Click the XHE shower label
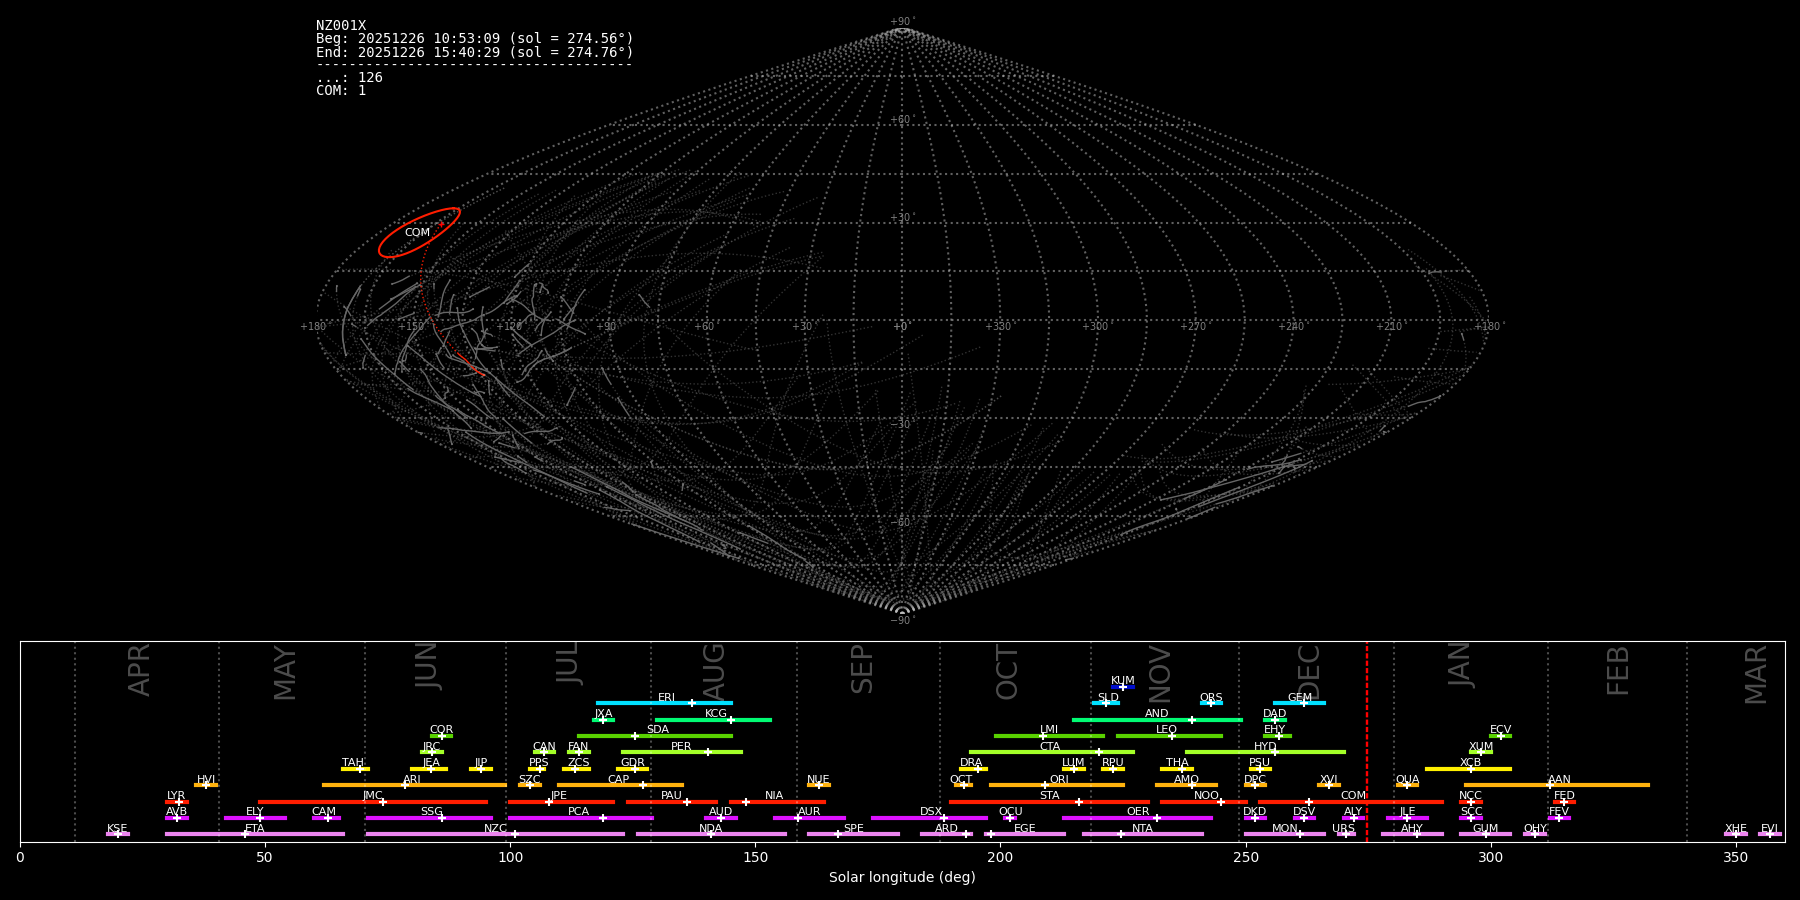The image size is (1800, 900). [x=1735, y=829]
